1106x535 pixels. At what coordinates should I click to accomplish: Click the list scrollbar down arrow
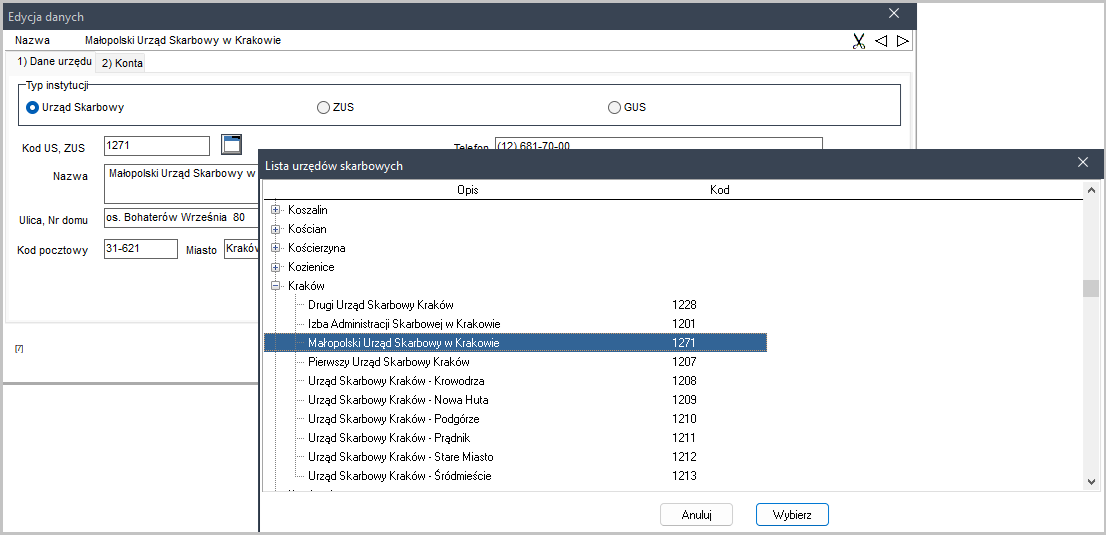click(x=1091, y=481)
